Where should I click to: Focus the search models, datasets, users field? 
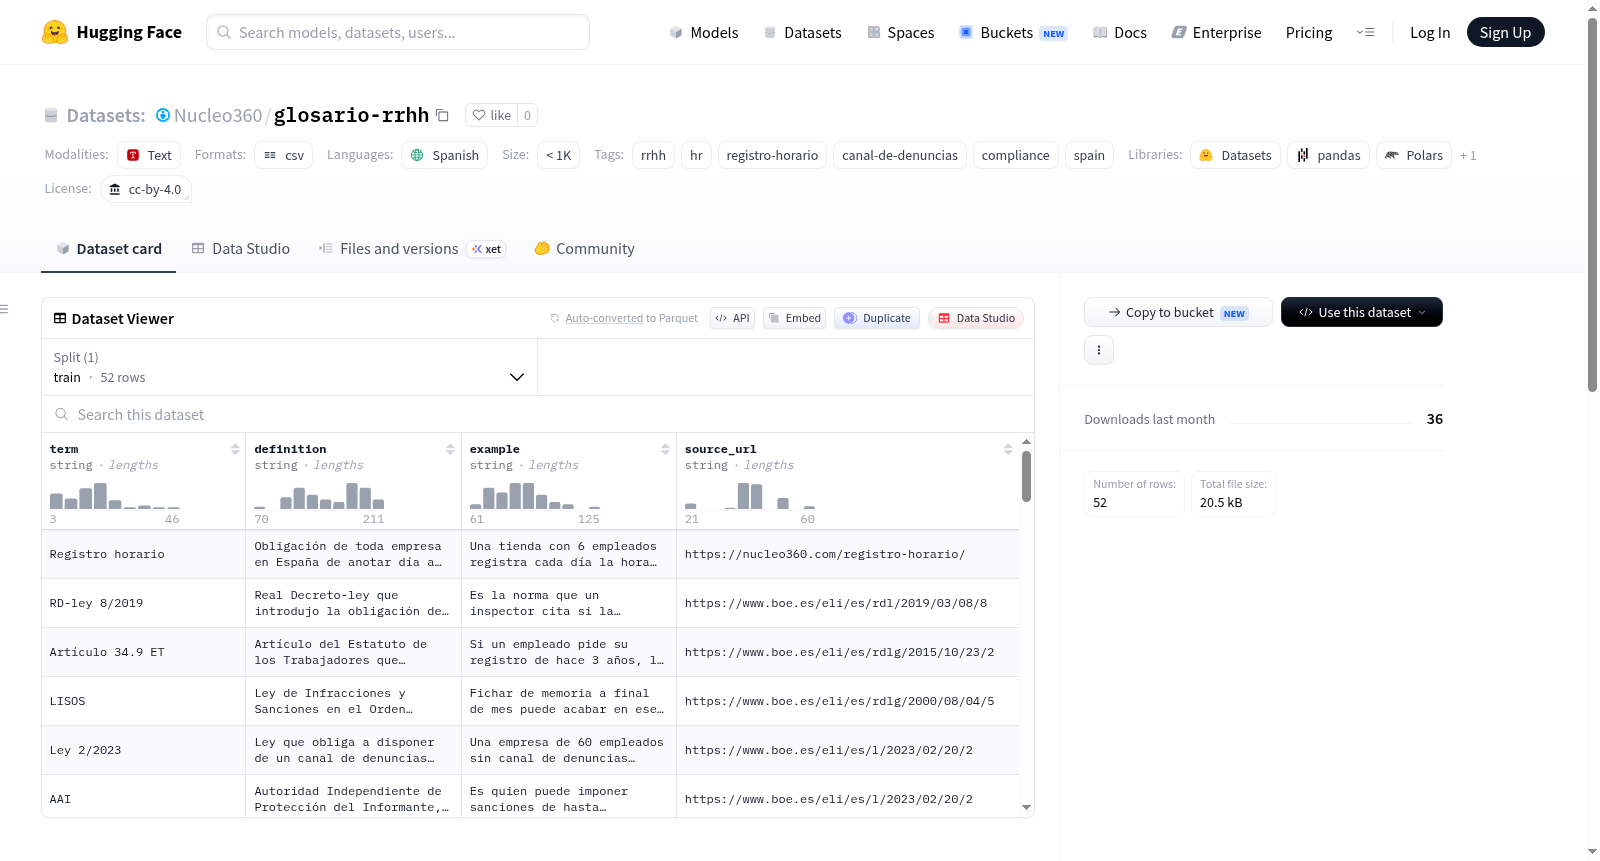click(398, 32)
